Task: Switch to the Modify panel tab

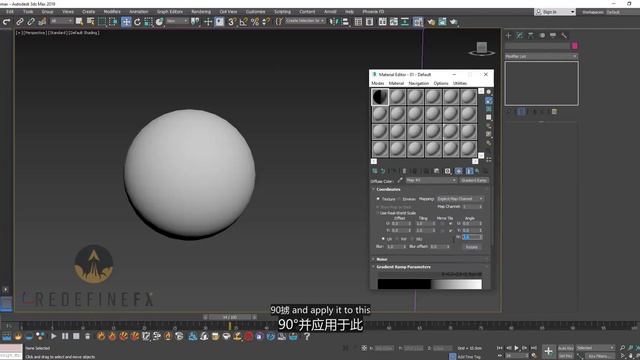Action: 520,36
